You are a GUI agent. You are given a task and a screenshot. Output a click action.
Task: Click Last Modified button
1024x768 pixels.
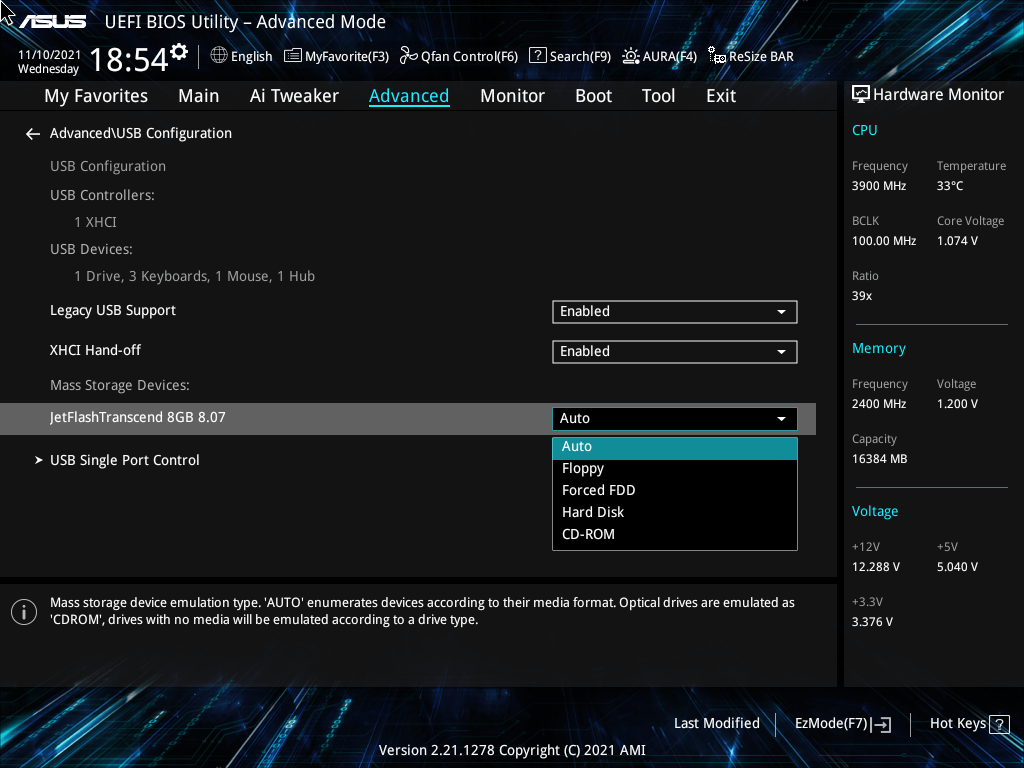716,724
